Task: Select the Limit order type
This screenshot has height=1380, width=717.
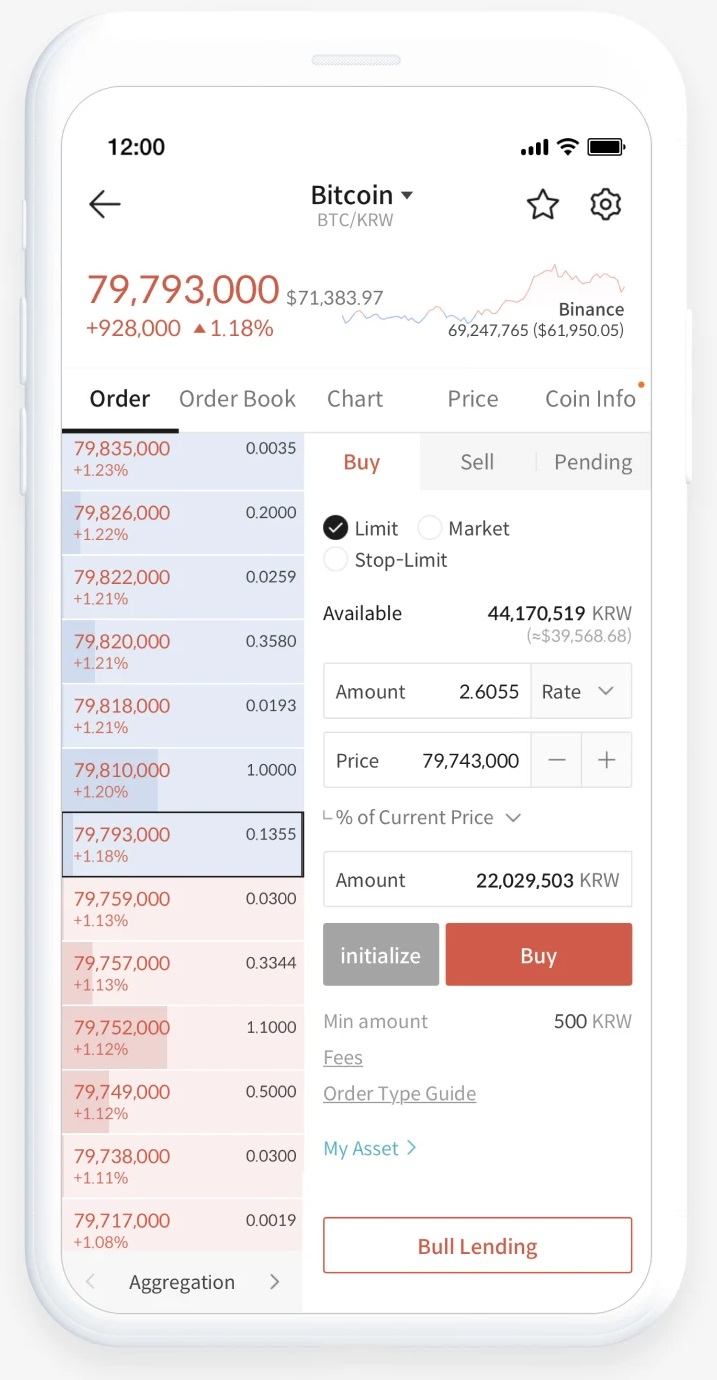Action: (337, 528)
